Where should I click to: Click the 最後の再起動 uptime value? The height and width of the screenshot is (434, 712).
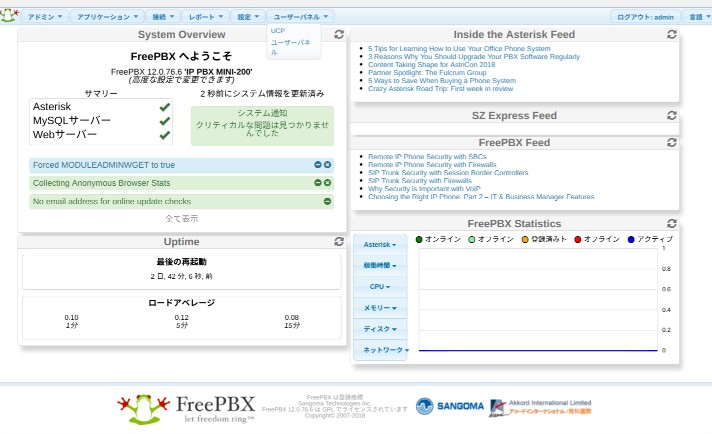[x=182, y=276]
